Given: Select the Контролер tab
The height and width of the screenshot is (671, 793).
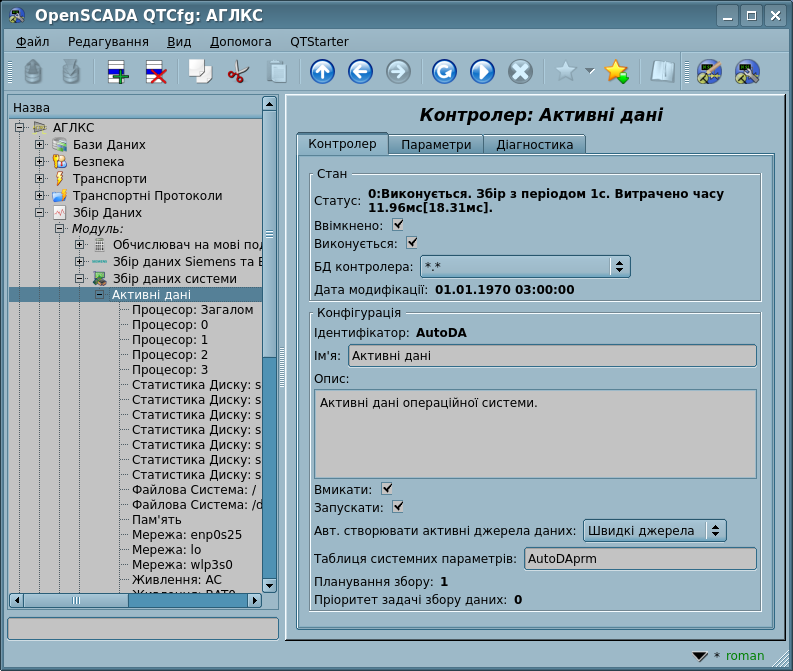Looking at the screenshot, I should pos(342,144).
